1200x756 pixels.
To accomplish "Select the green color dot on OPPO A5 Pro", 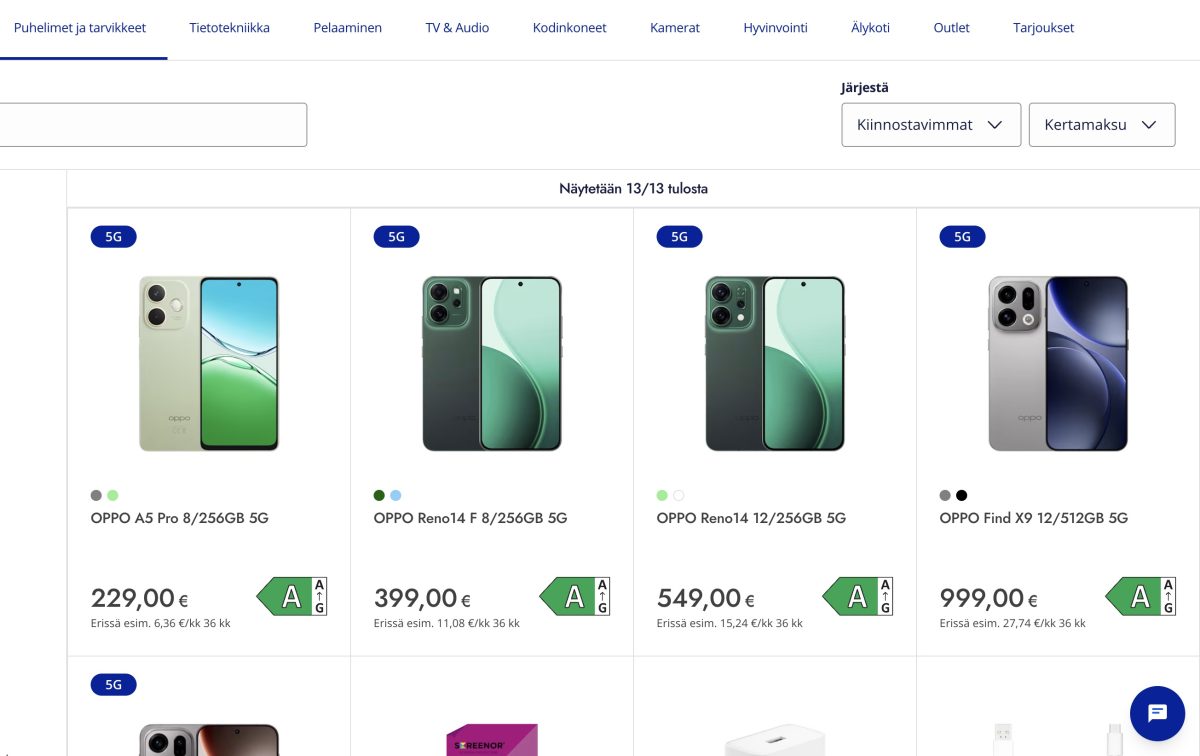I will tap(112, 495).
